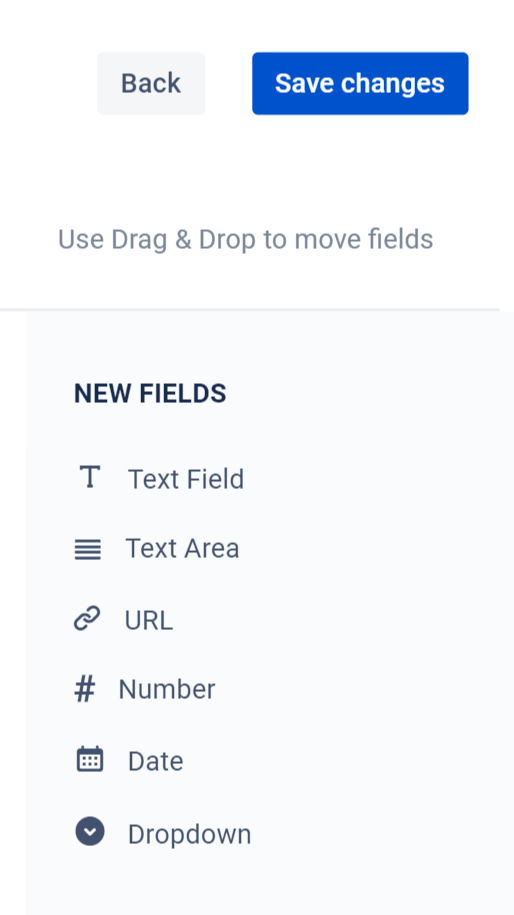
Task: Save changes with the blue button
Action: pos(360,83)
